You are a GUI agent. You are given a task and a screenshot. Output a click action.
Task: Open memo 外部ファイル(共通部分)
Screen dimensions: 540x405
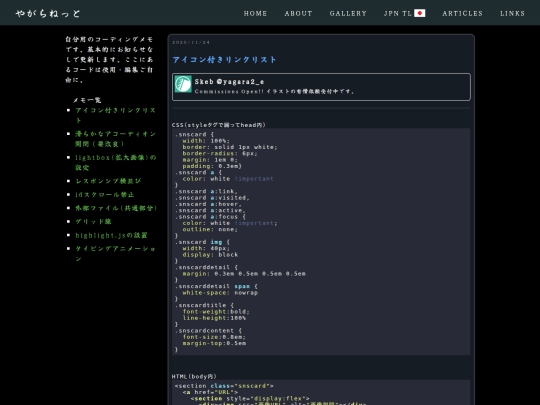116,208
